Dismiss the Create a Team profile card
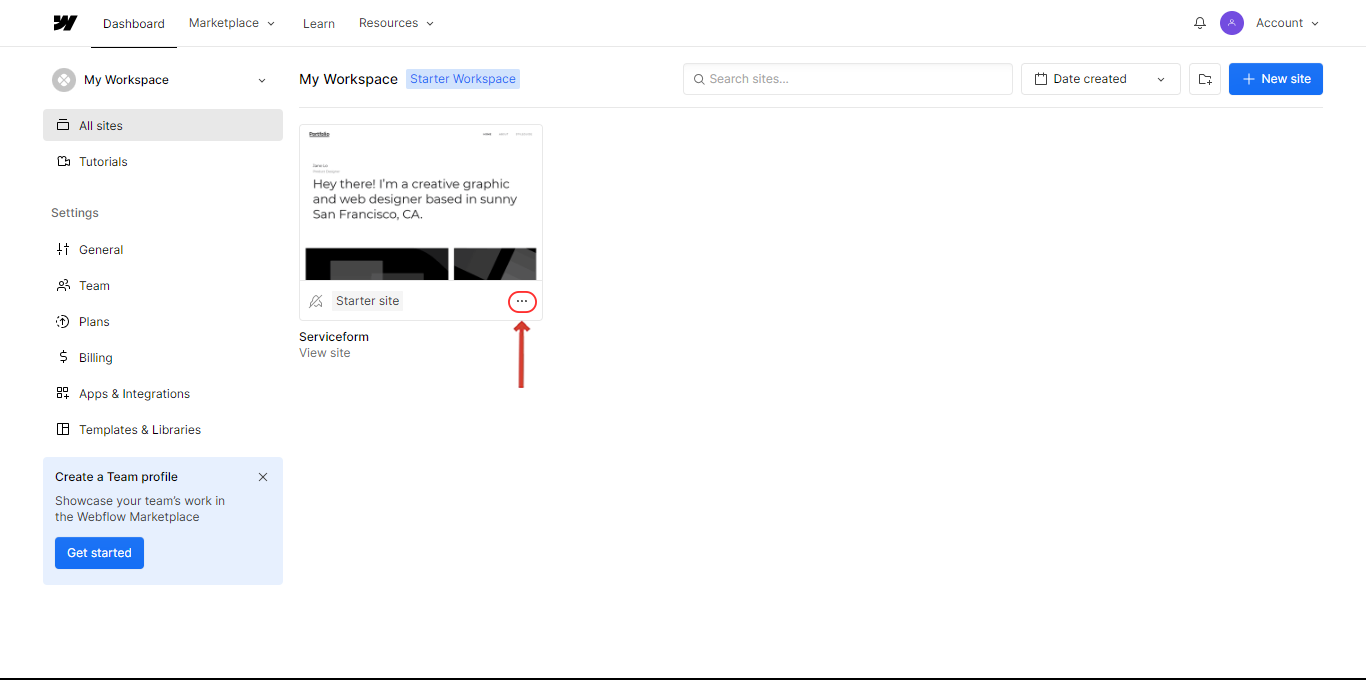This screenshot has height=680, width=1366. 263,477
